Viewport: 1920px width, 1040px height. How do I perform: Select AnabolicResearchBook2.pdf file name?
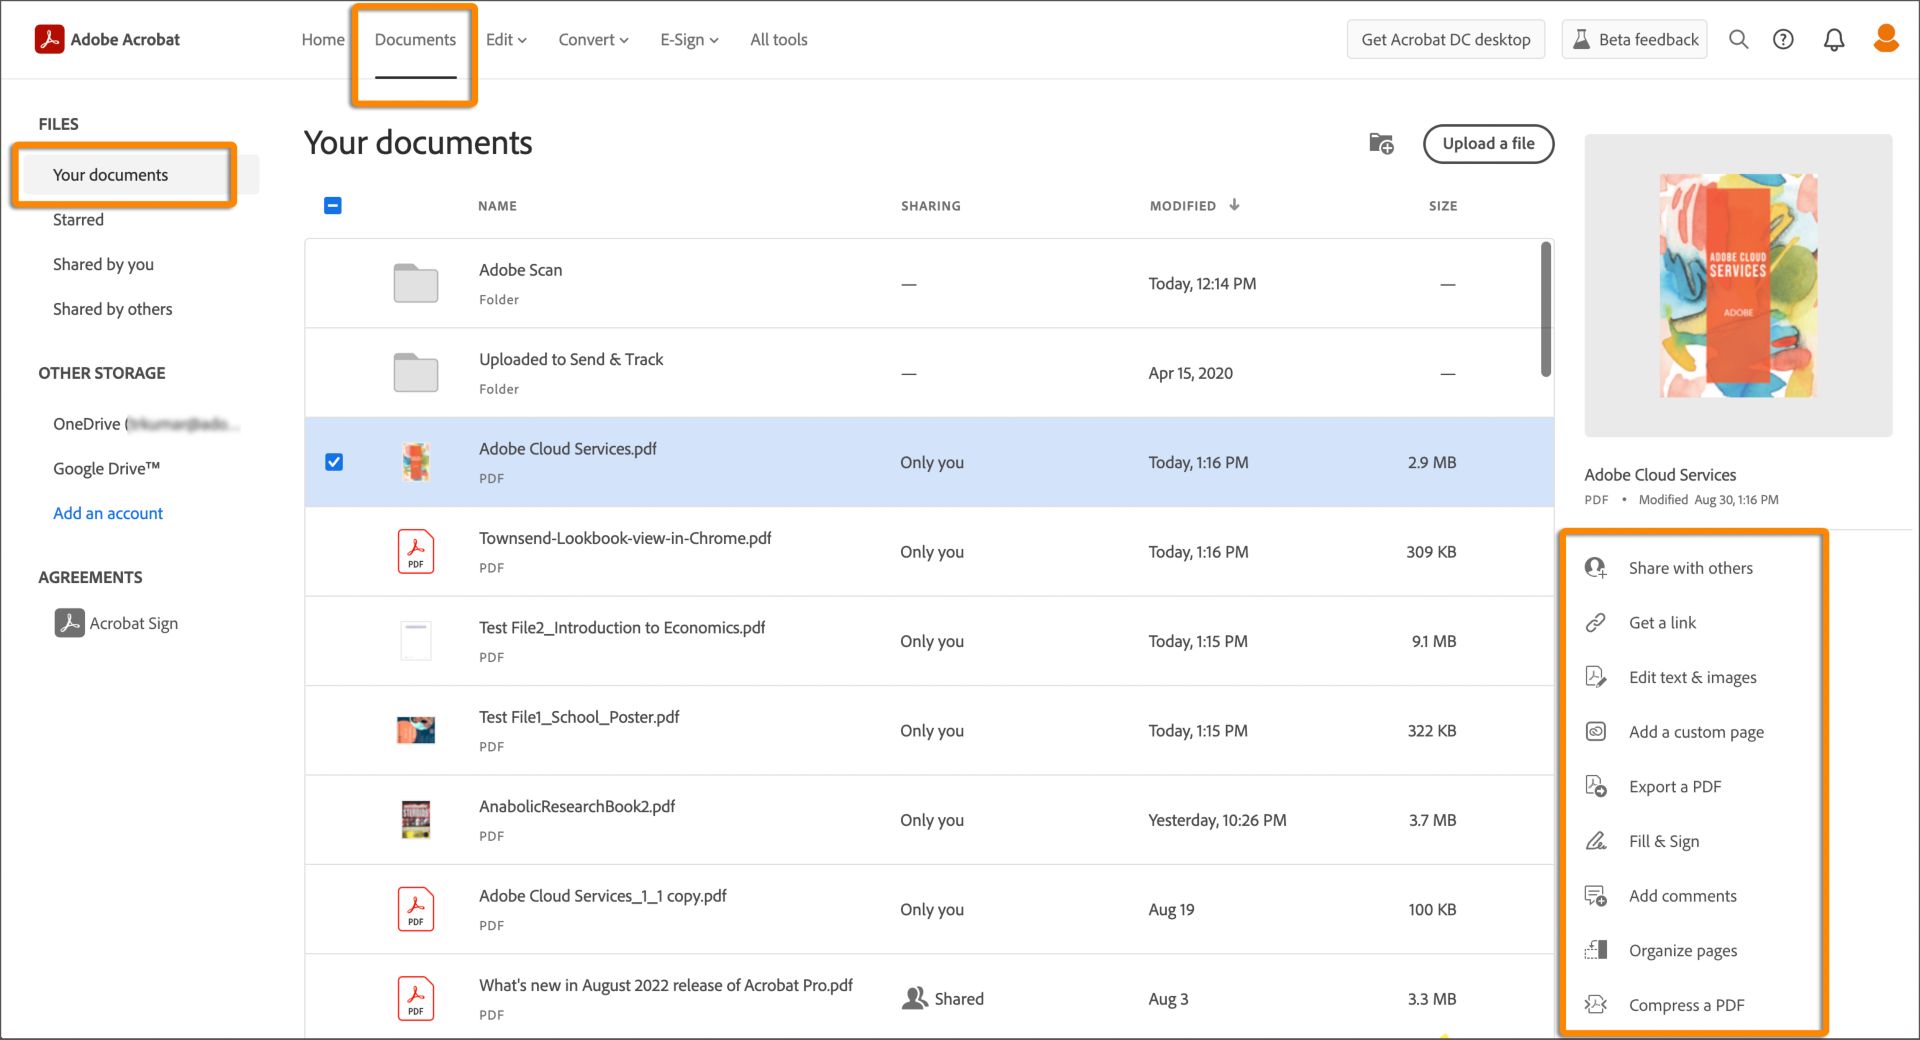pyautogui.click(x=576, y=806)
